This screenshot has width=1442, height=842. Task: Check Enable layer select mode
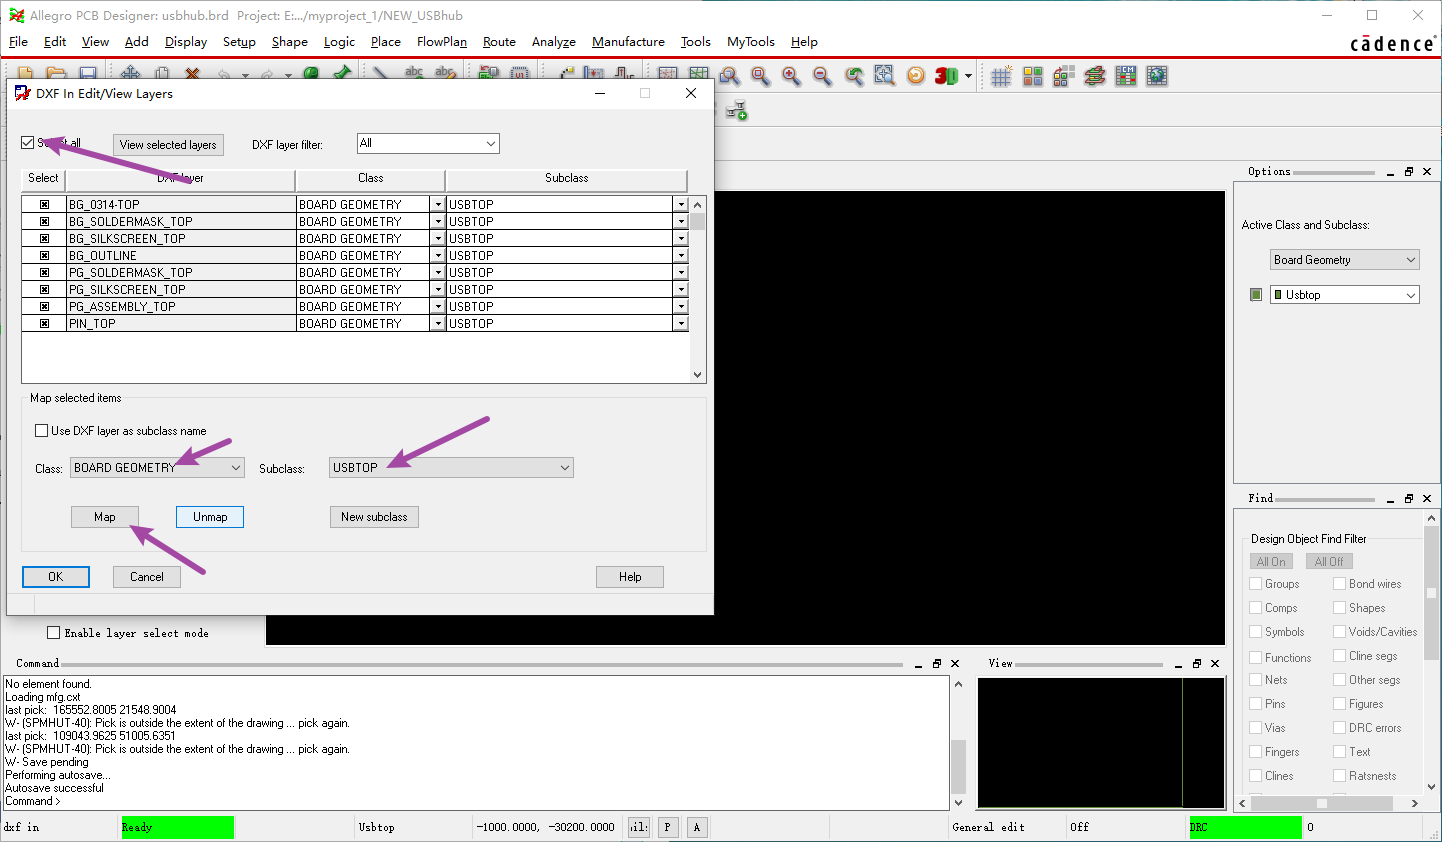click(54, 633)
